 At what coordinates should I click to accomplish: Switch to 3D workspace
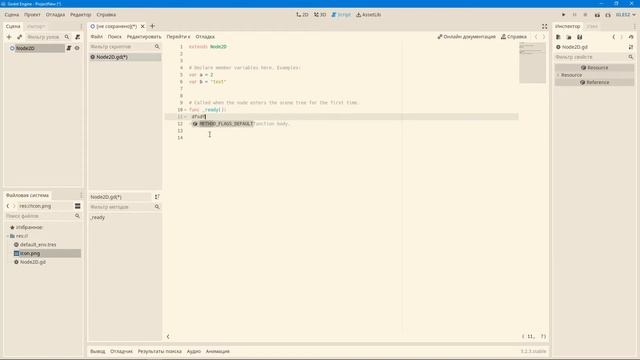coord(320,15)
